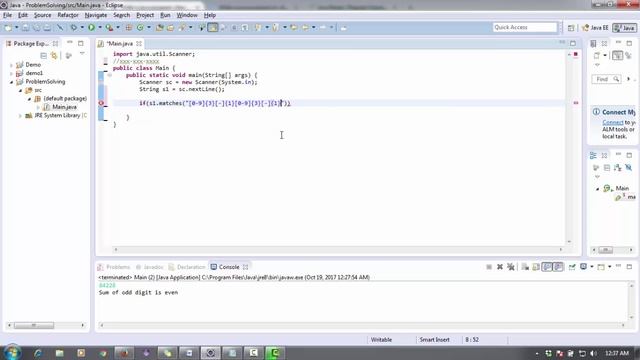Click the Run Last Tool (external tools) icon
Viewport: 640px width, 360px height.
coord(109,27)
